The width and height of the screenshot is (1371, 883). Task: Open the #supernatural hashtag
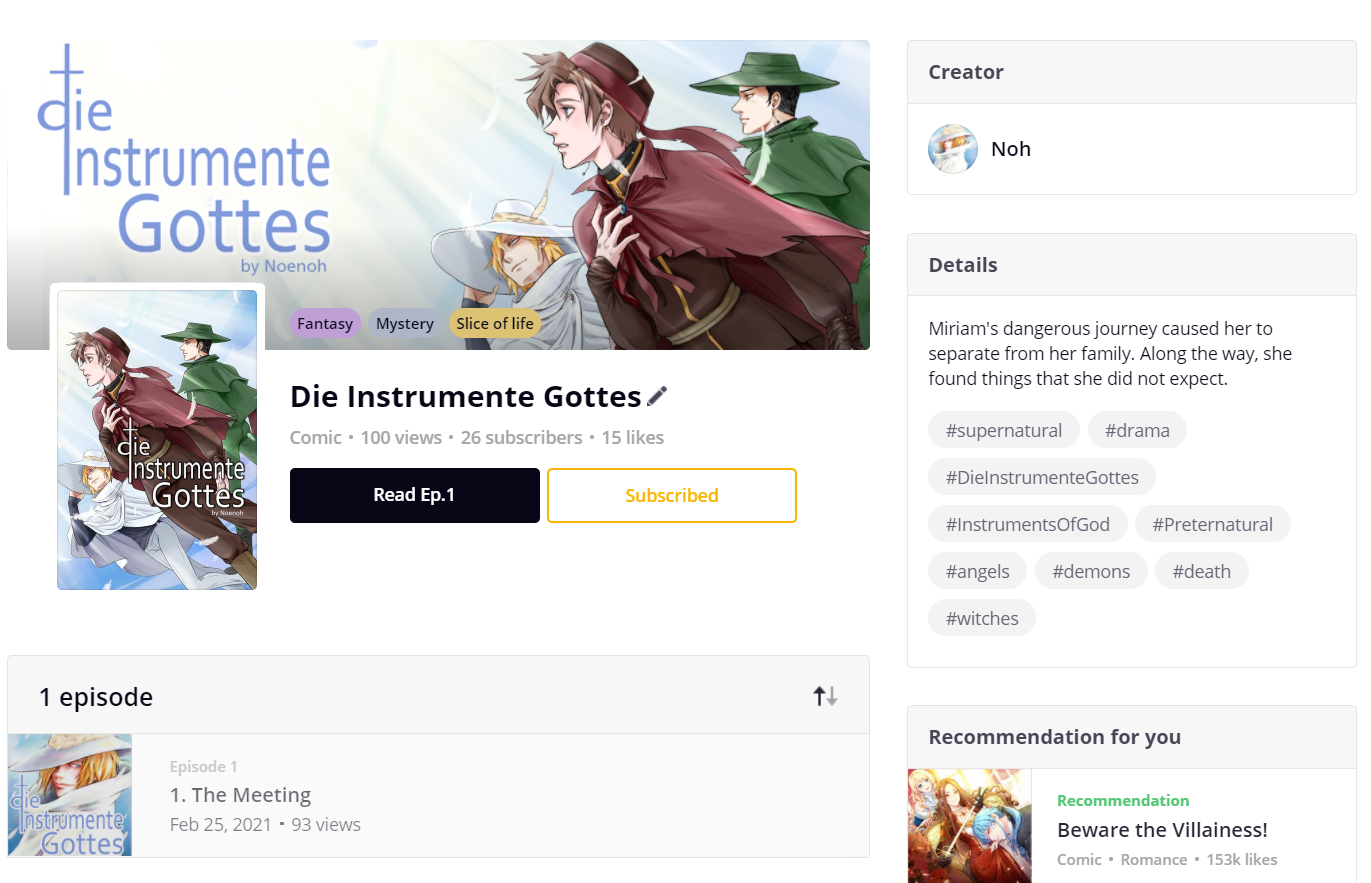coord(1003,430)
